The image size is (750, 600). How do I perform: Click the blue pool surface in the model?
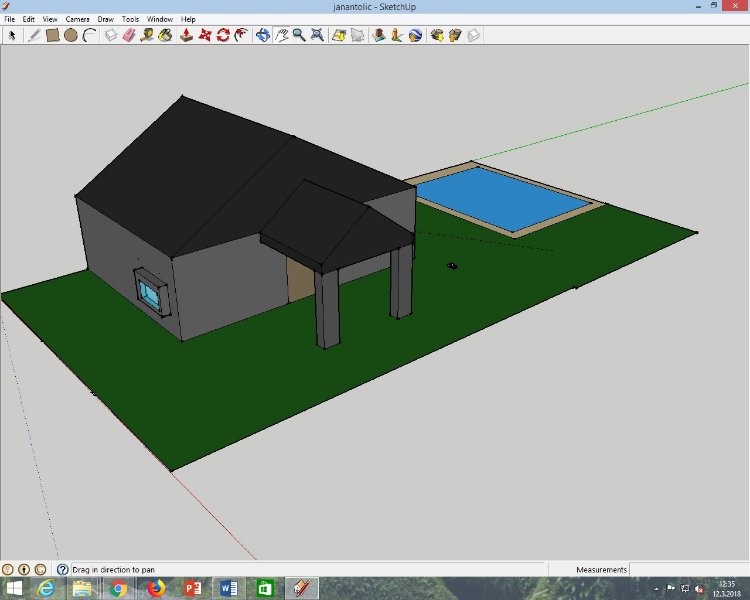tap(500, 197)
